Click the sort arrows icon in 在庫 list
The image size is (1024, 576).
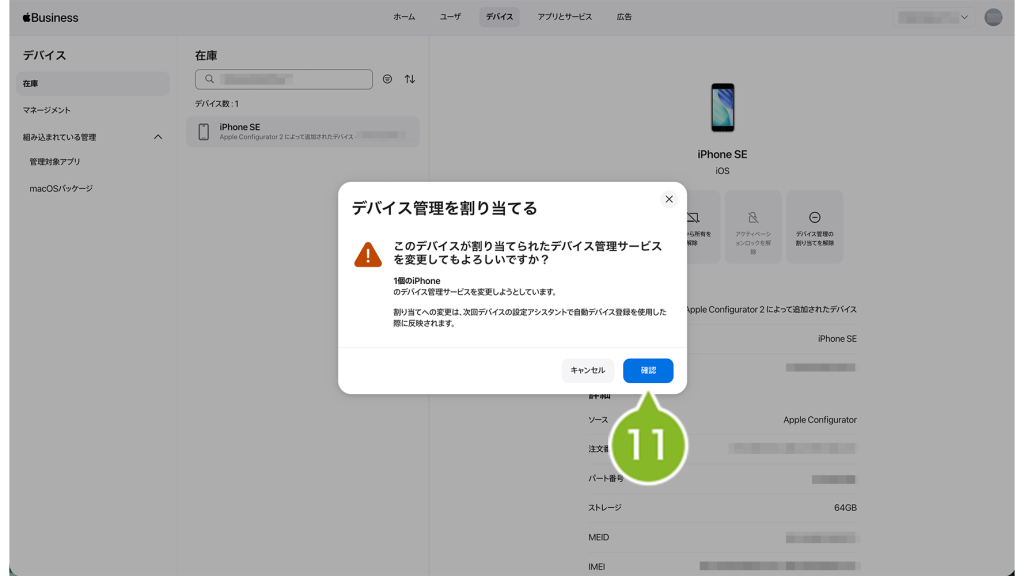(x=410, y=79)
